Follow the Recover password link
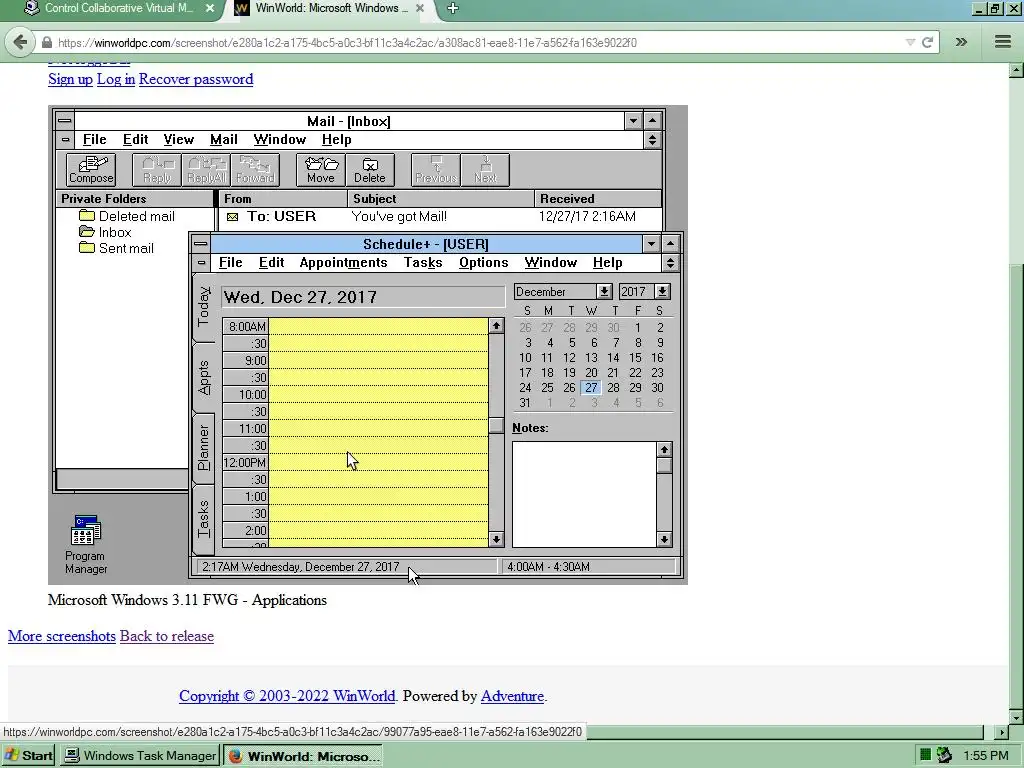Image resolution: width=1024 pixels, height=768 pixels. [196, 79]
